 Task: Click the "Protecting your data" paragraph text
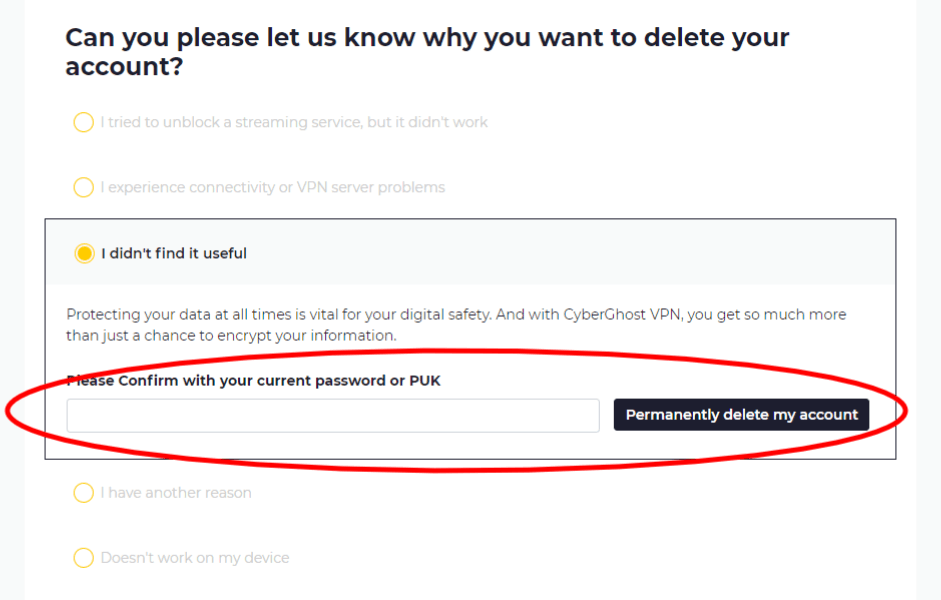tap(456, 325)
